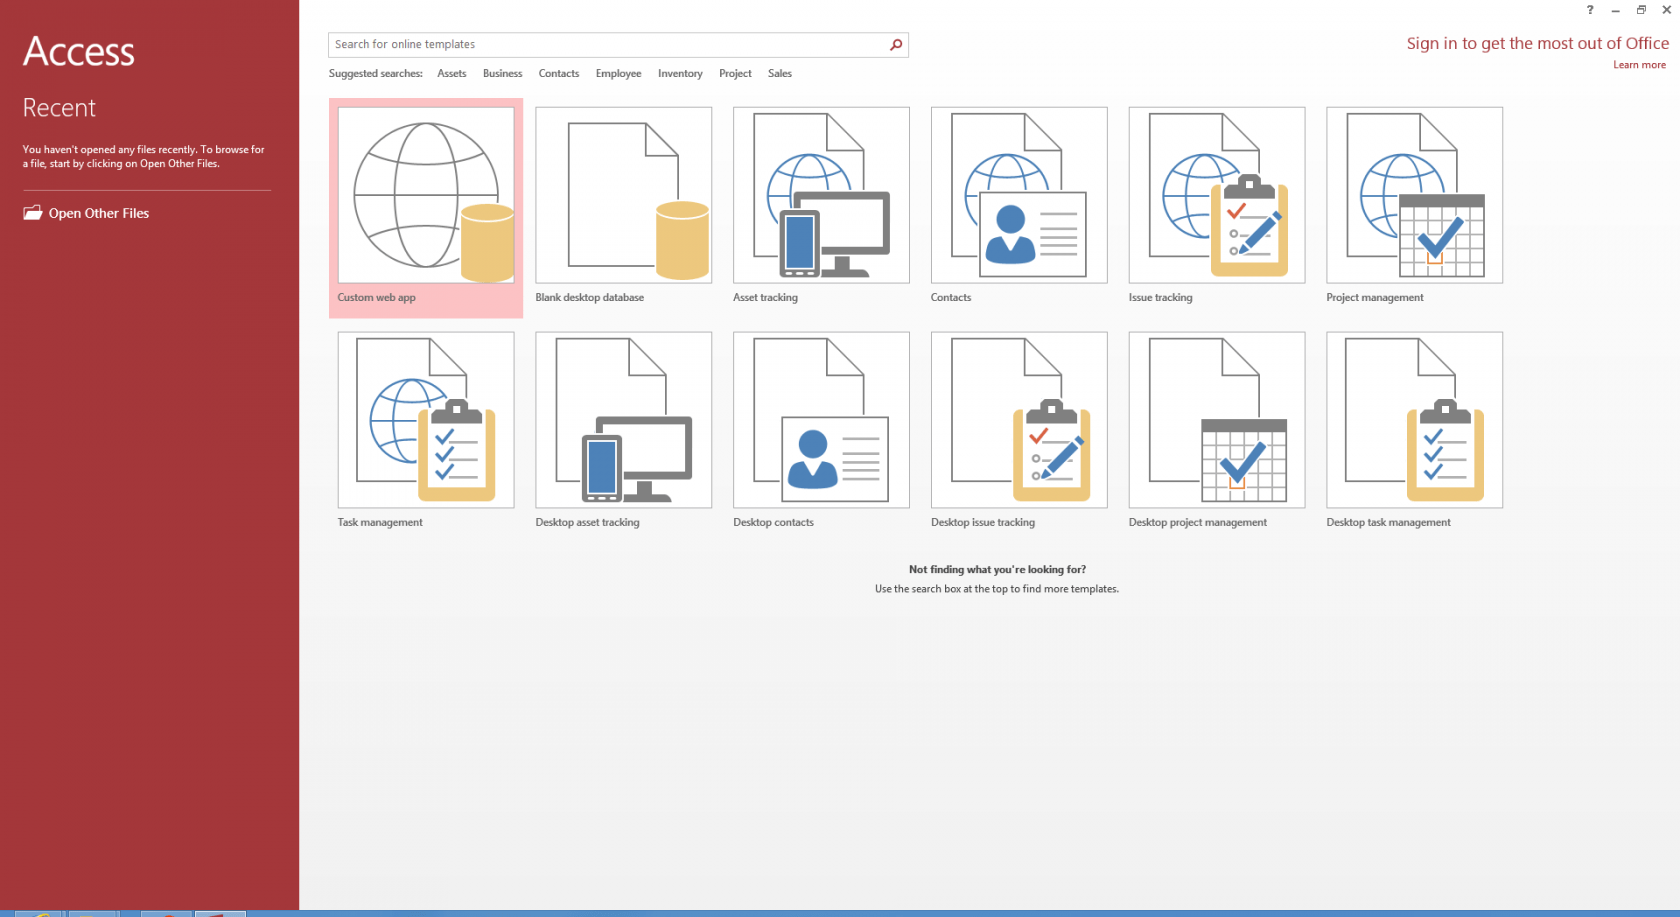The image size is (1680, 917).
Task: Focus the Search for online templates box
Action: point(618,45)
